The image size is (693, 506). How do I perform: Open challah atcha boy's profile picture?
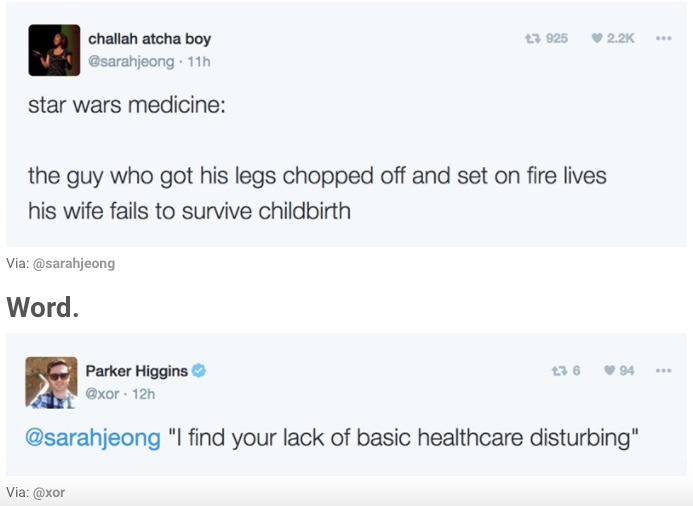click(54, 50)
